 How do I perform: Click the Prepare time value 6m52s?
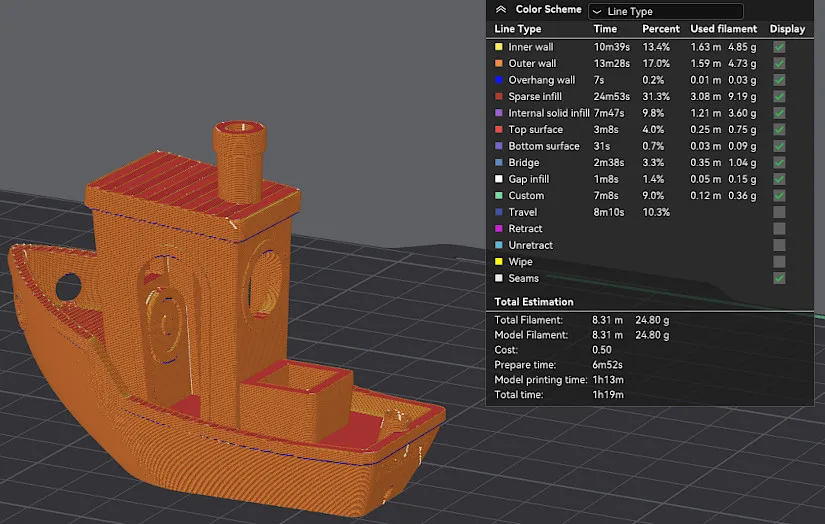607,365
